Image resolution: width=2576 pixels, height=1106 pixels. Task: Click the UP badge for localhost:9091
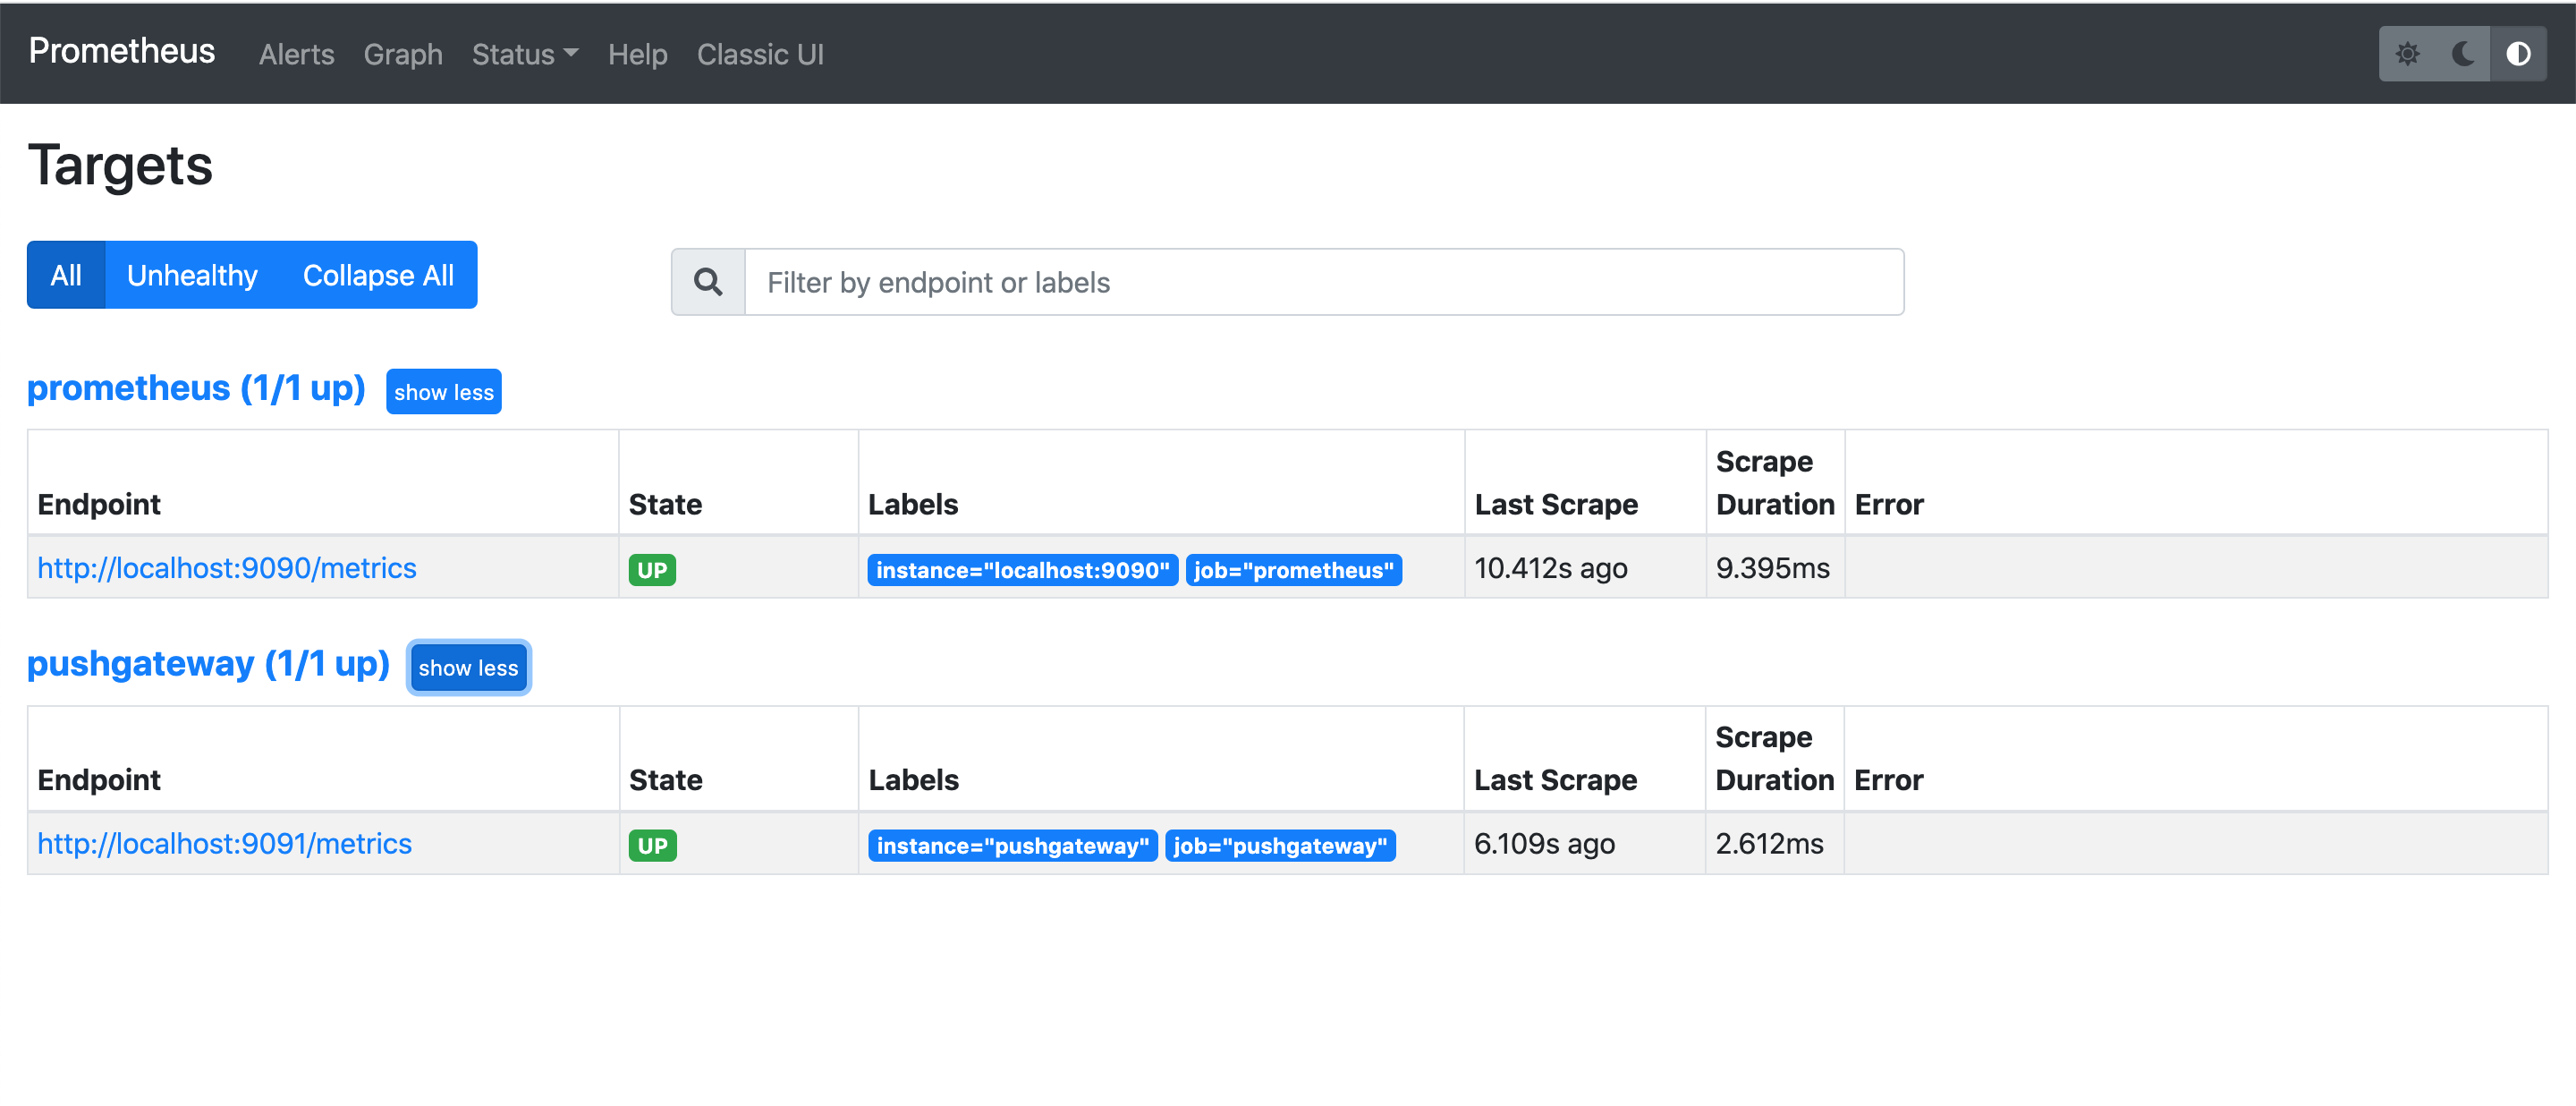point(652,846)
